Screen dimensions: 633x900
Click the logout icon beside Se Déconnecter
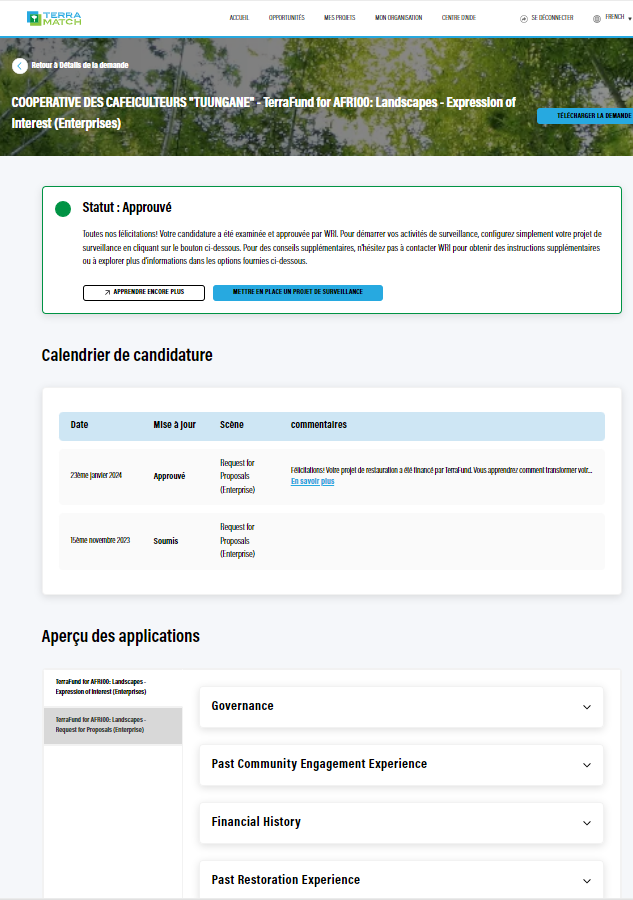pos(523,19)
